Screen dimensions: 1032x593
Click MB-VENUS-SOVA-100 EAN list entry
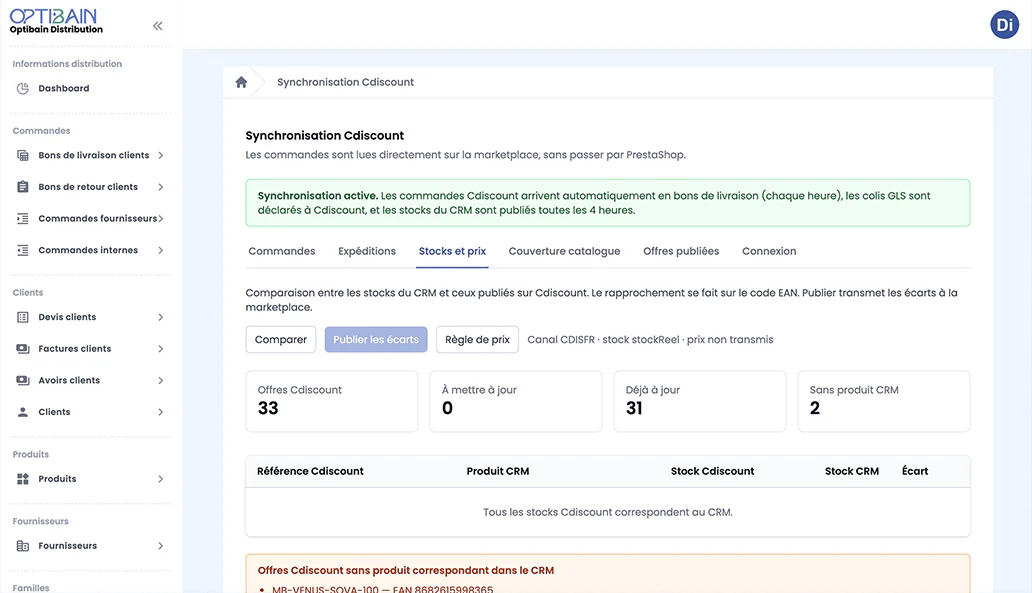click(382, 589)
